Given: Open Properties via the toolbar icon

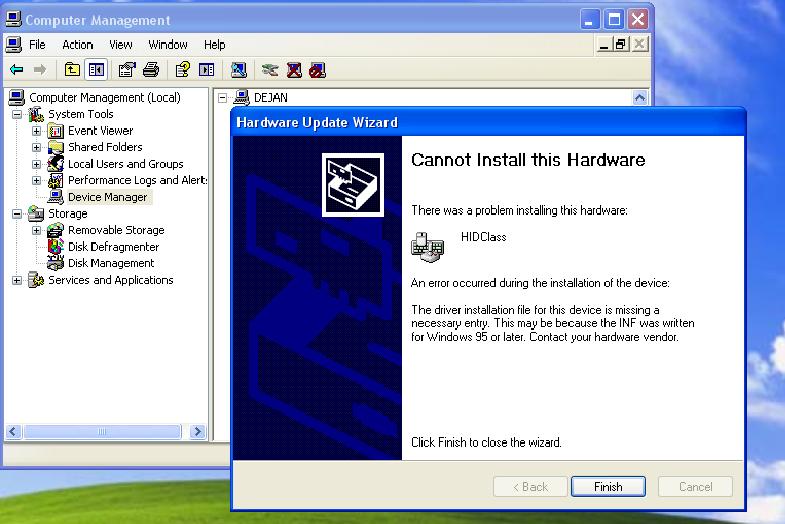Looking at the screenshot, I should [127, 70].
